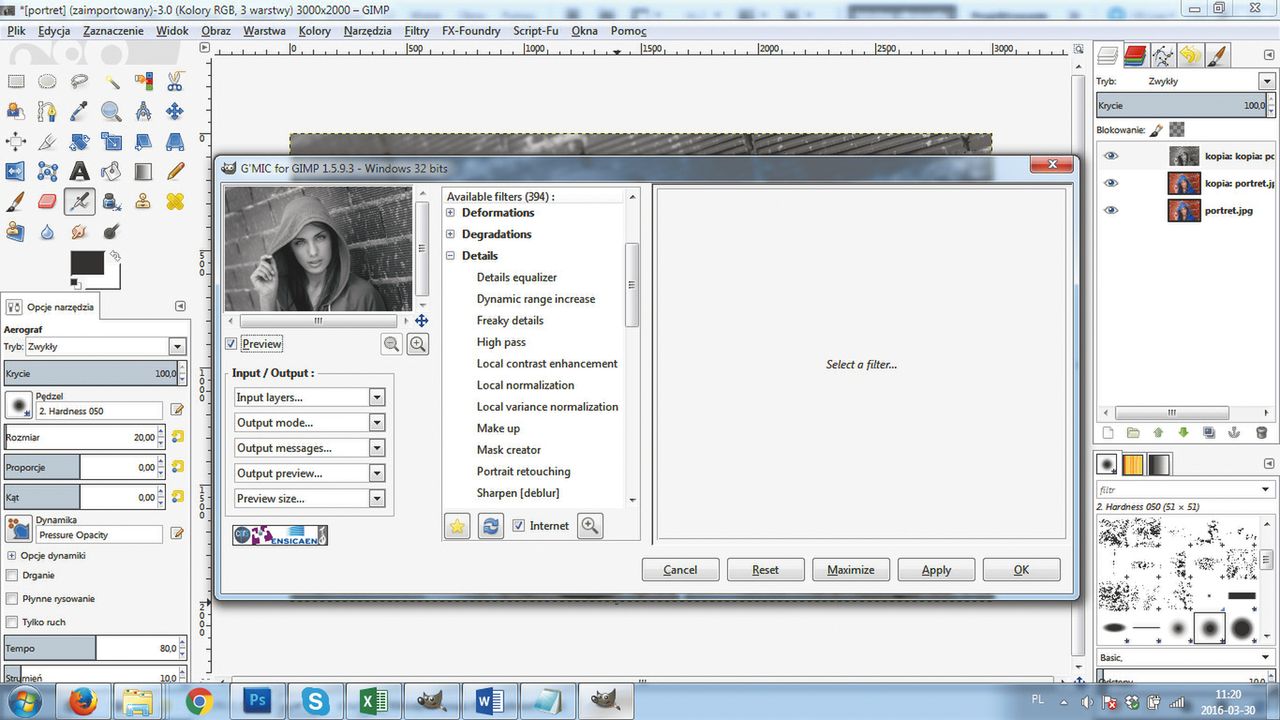Screen dimensions: 1280x720
Task: Open the FX-Foundry menu
Action: click(x=471, y=31)
